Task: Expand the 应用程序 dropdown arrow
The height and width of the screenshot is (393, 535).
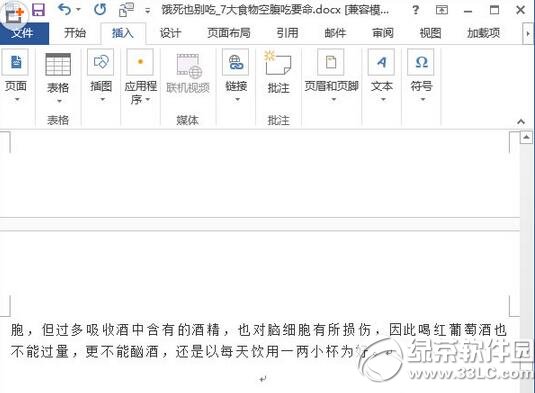Action: pos(148,99)
